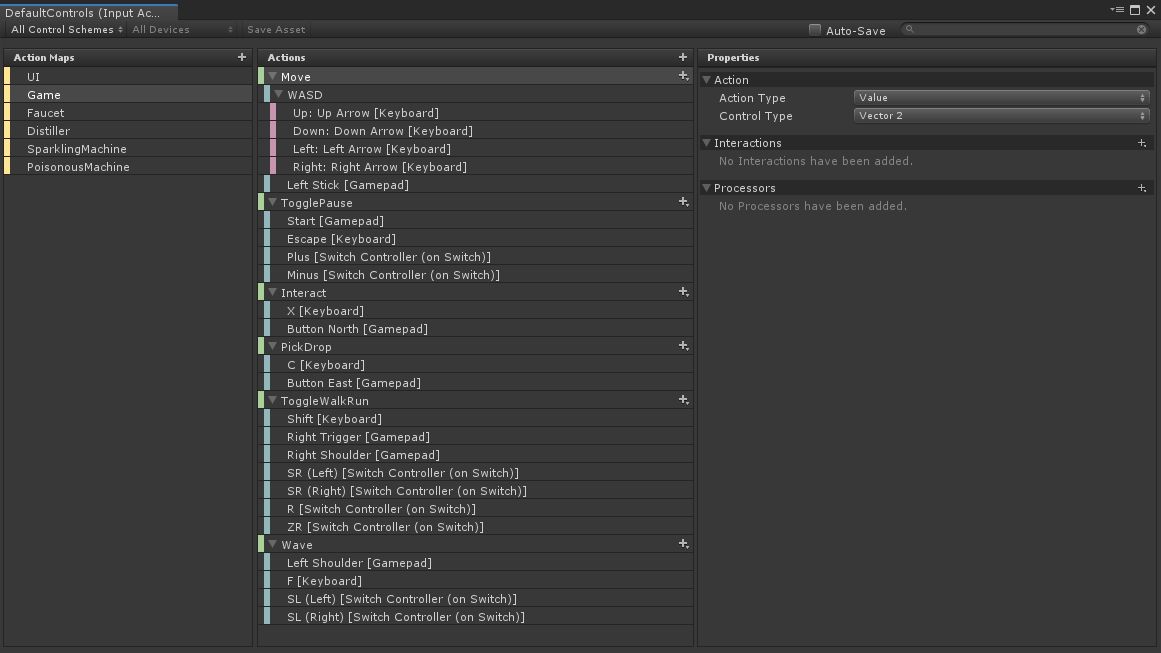Screen dimensions: 1161x653
Task: Collapse the Interact action
Action: 272,292
